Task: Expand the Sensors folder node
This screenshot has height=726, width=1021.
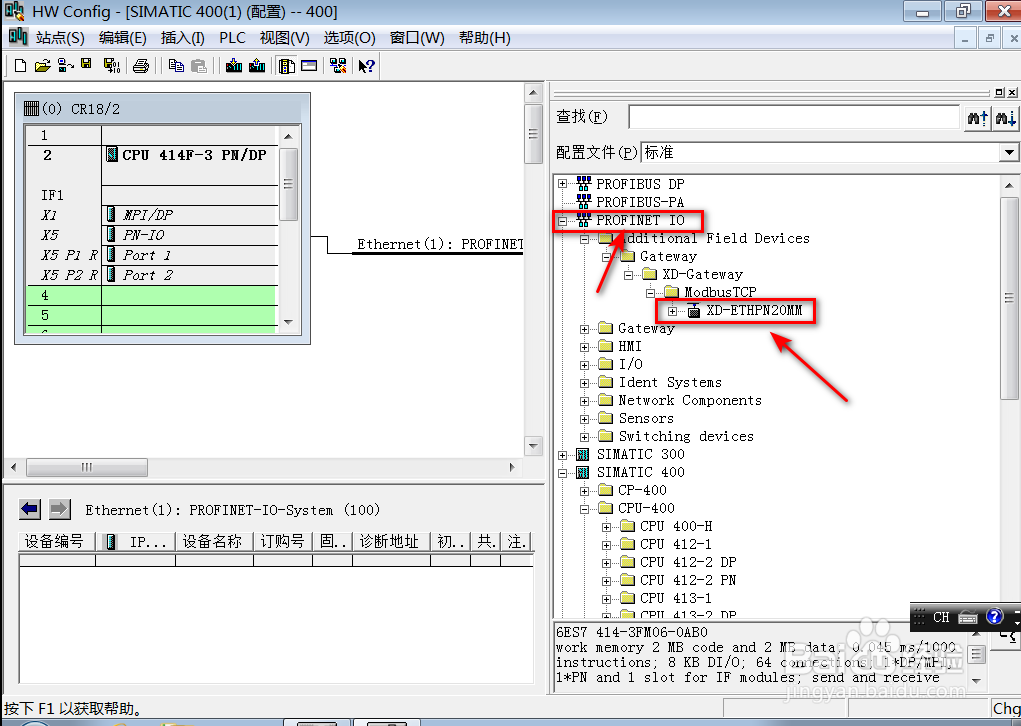Action: (x=584, y=419)
